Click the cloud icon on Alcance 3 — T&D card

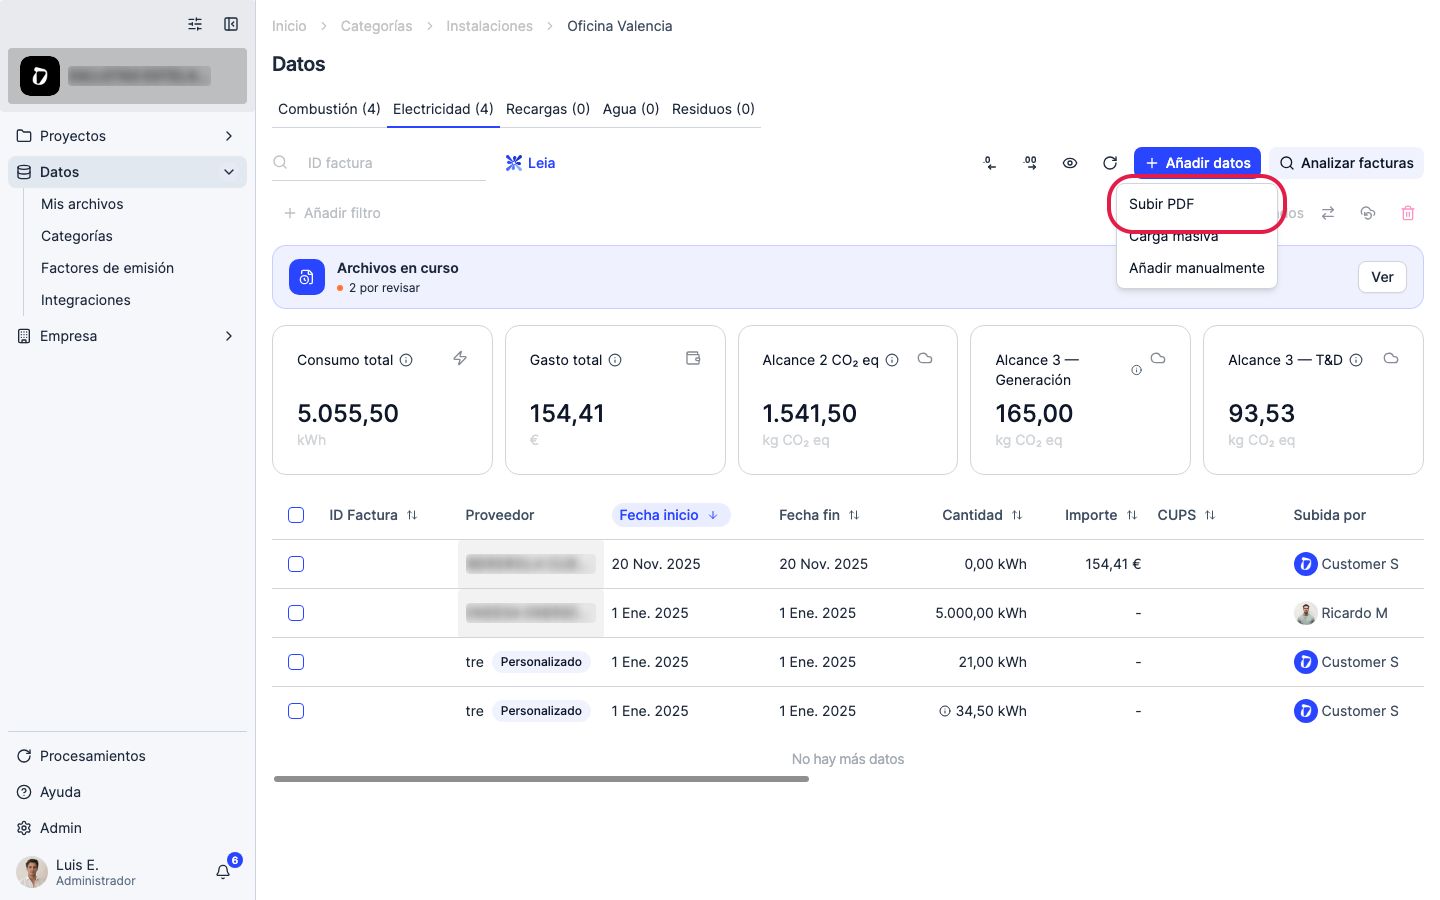(x=1391, y=358)
